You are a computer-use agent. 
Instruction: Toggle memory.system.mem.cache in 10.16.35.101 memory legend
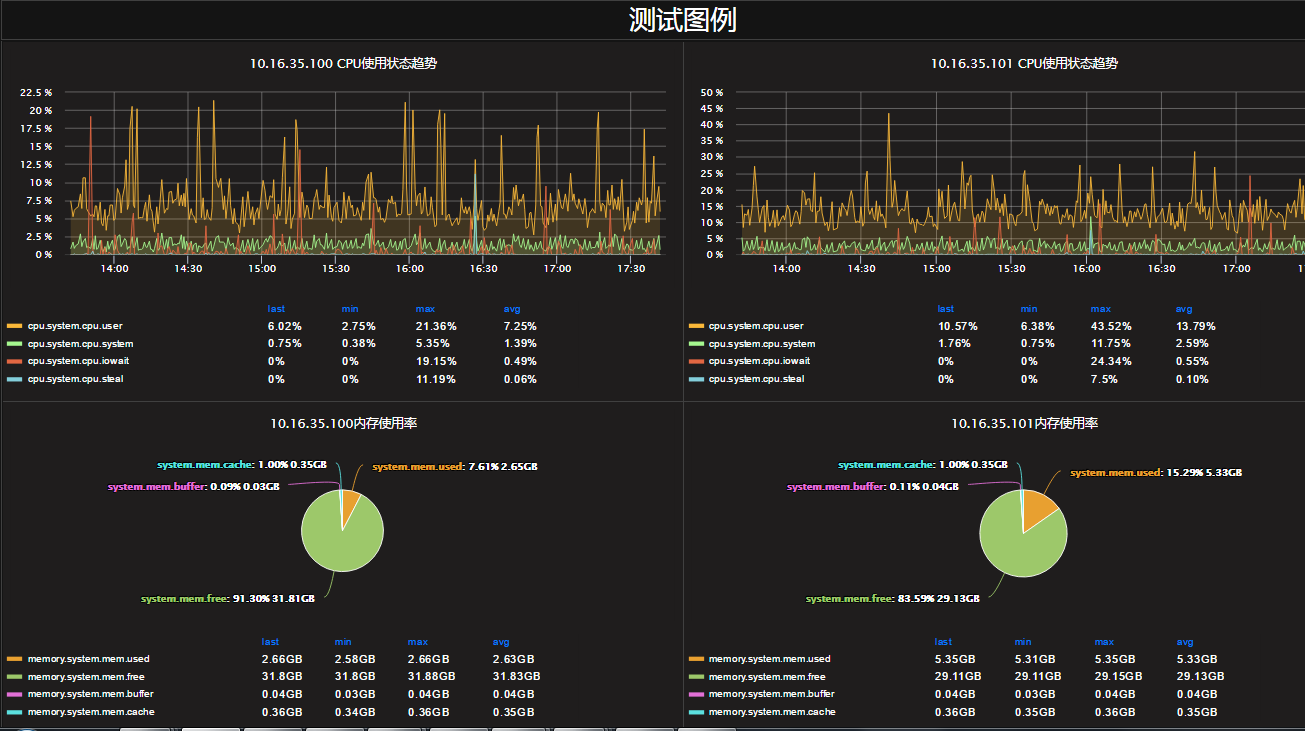coord(772,712)
